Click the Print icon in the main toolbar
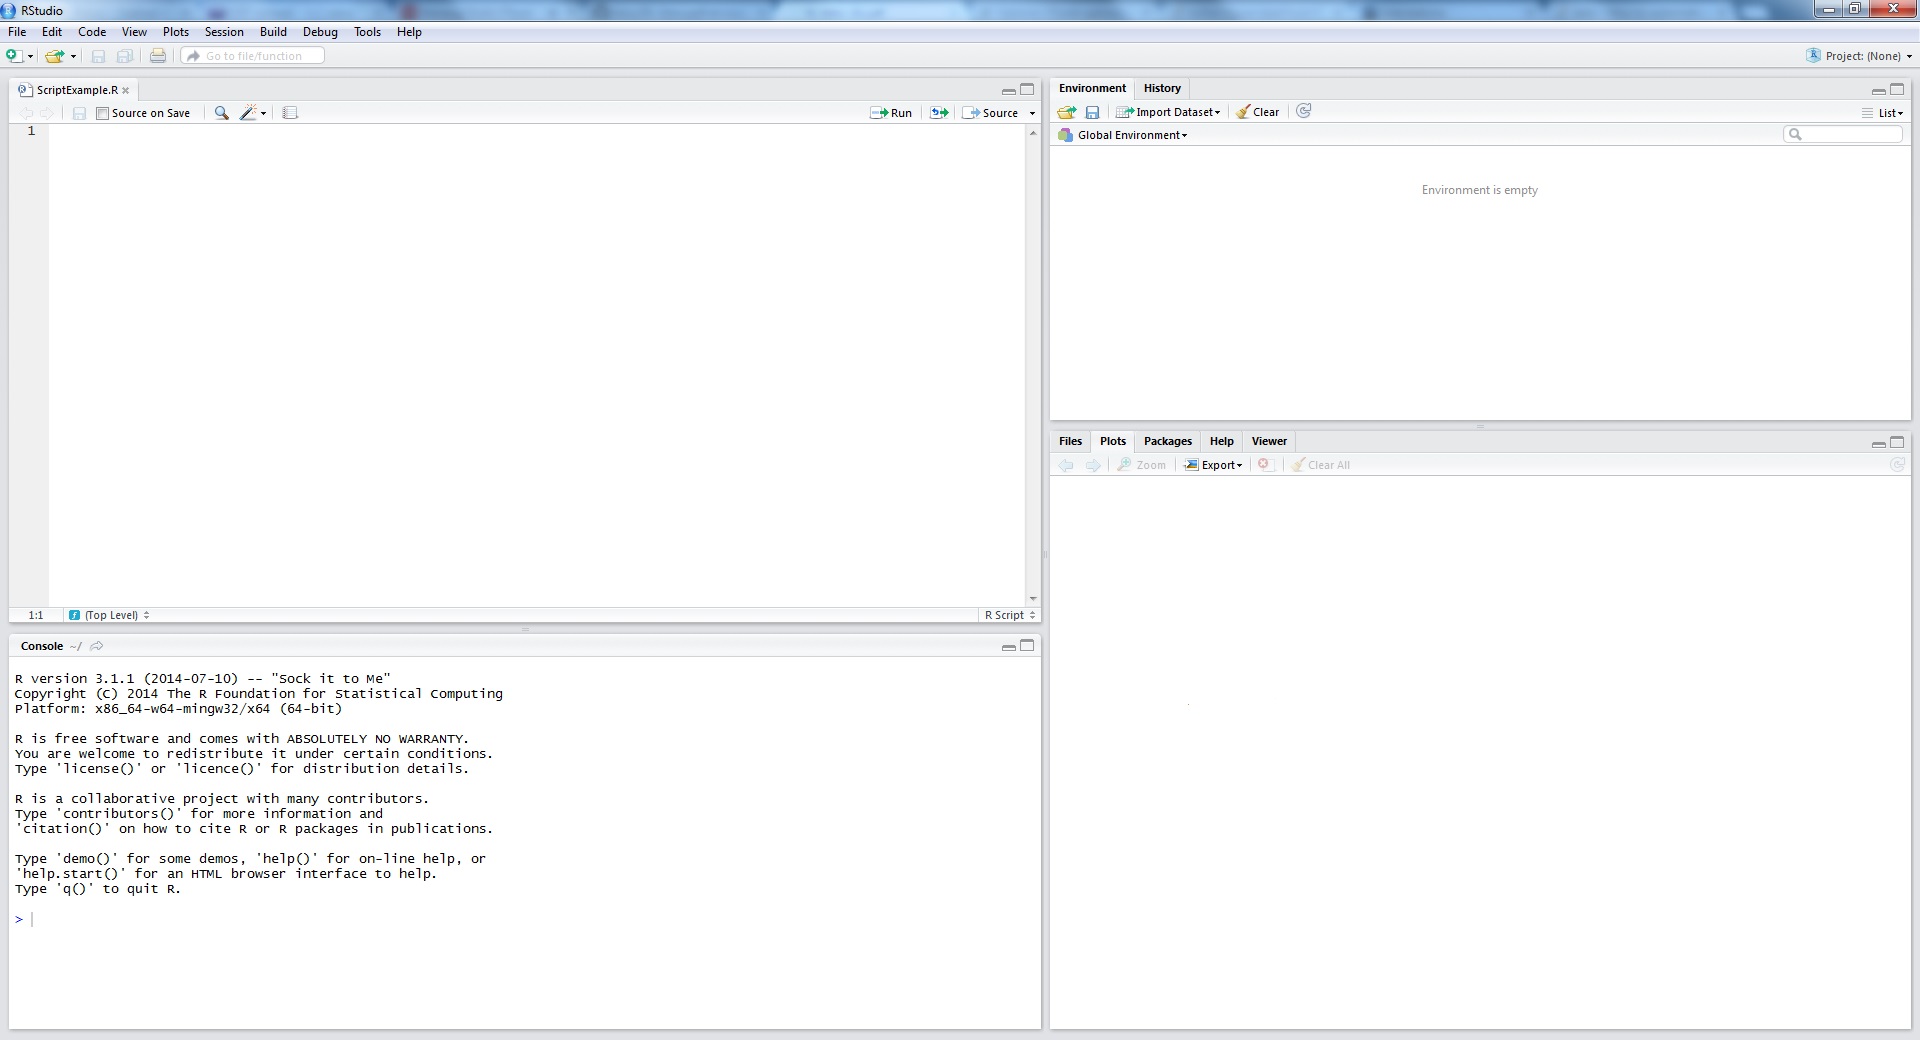This screenshot has width=1920, height=1040. [158, 56]
